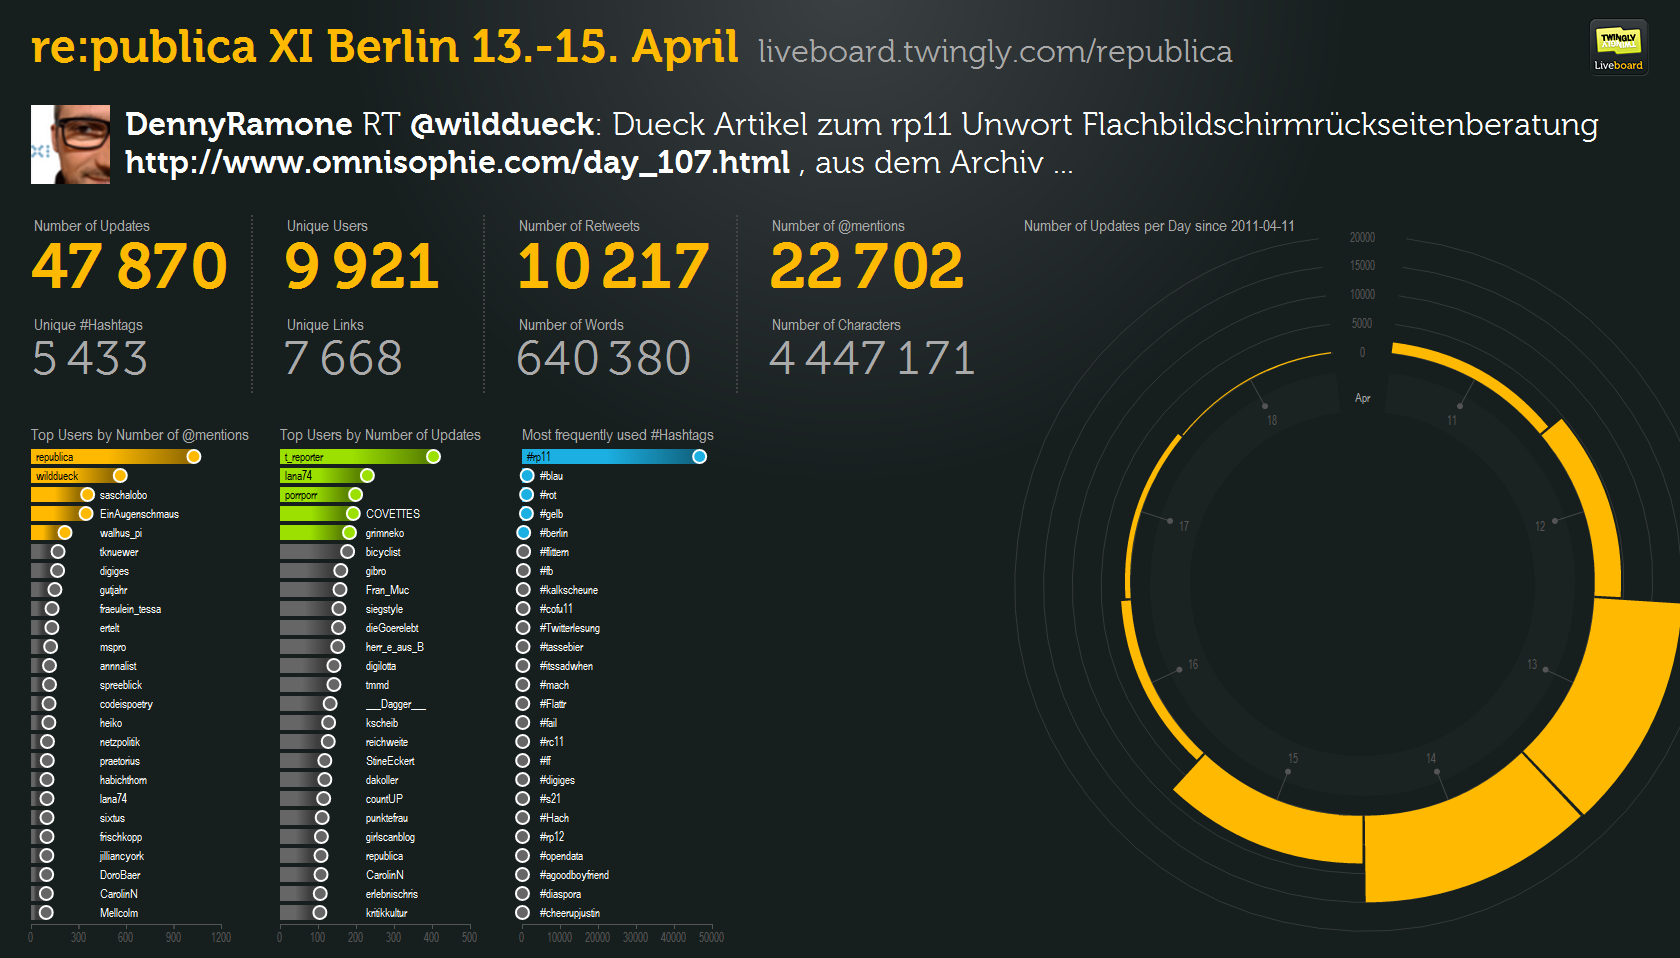Open the omnisophie.com day_107 link
This screenshot has width=1680, height=958.
click(457, 162)
